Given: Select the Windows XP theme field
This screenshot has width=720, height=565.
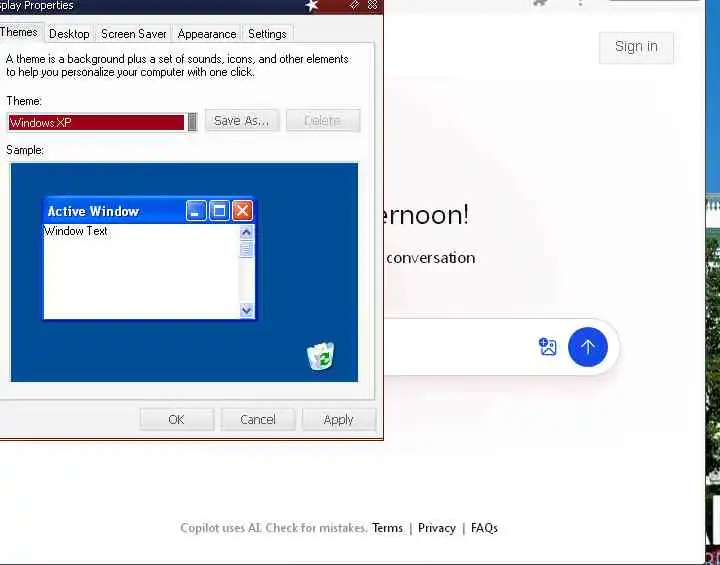Looking at the screenshot, I should [x=96, y=122].
